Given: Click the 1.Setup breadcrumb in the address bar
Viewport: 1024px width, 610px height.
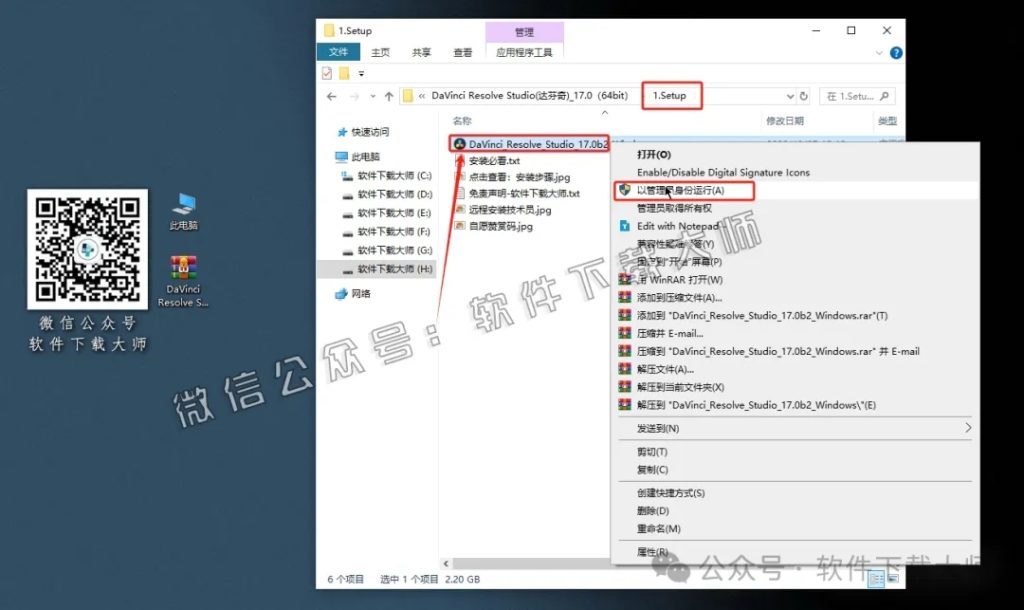Looking at the screenshot, I should click(668, 96).
